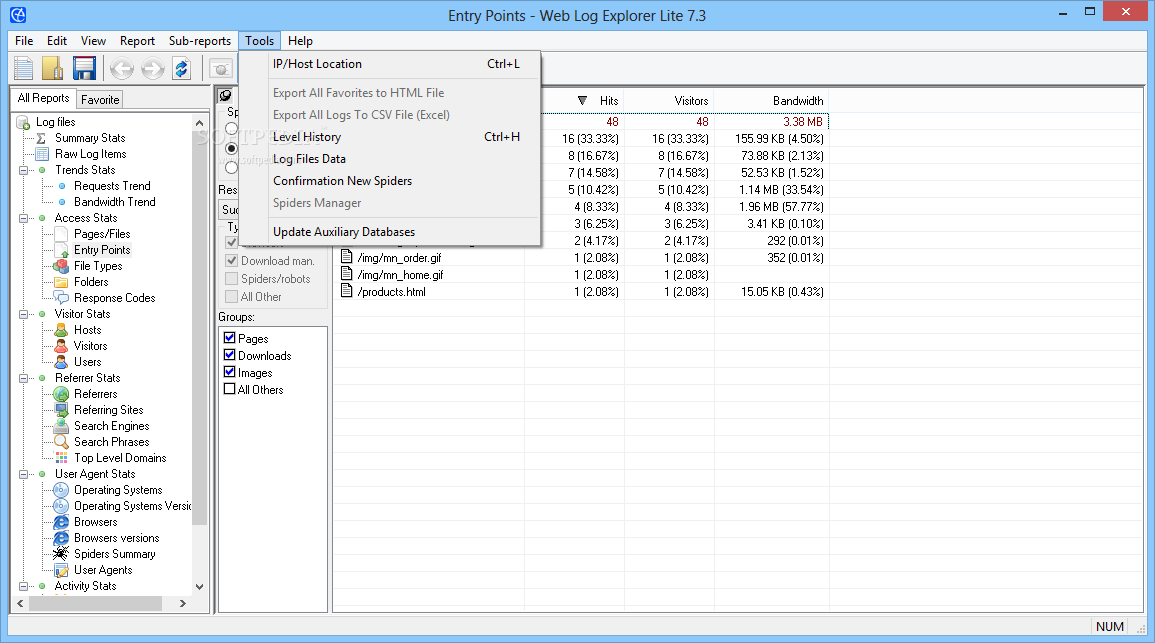This screenshot has width=1155, height=643.
Task: Select Requests Trend in the tree
Action: click(x=112, y=186)
